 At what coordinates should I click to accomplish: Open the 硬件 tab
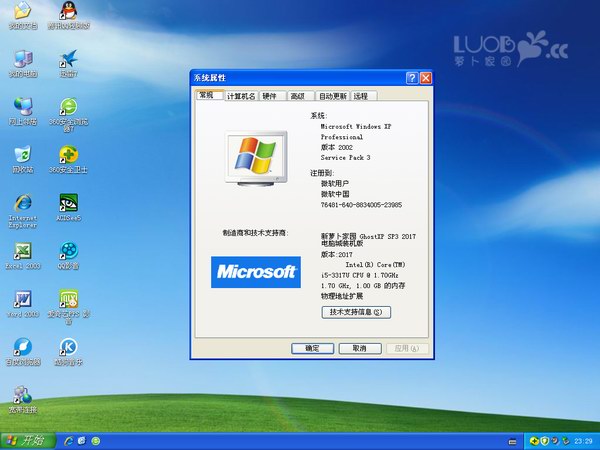pyautogui.click(x=270, y=96)
